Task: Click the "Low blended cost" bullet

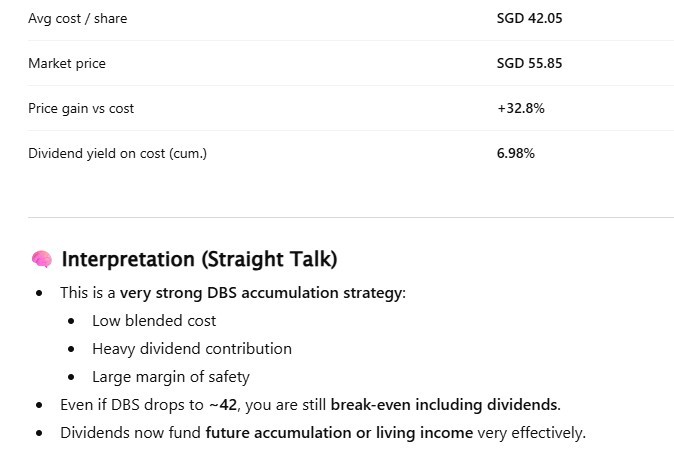Action: pyautogui.click(x=154, y=321)
